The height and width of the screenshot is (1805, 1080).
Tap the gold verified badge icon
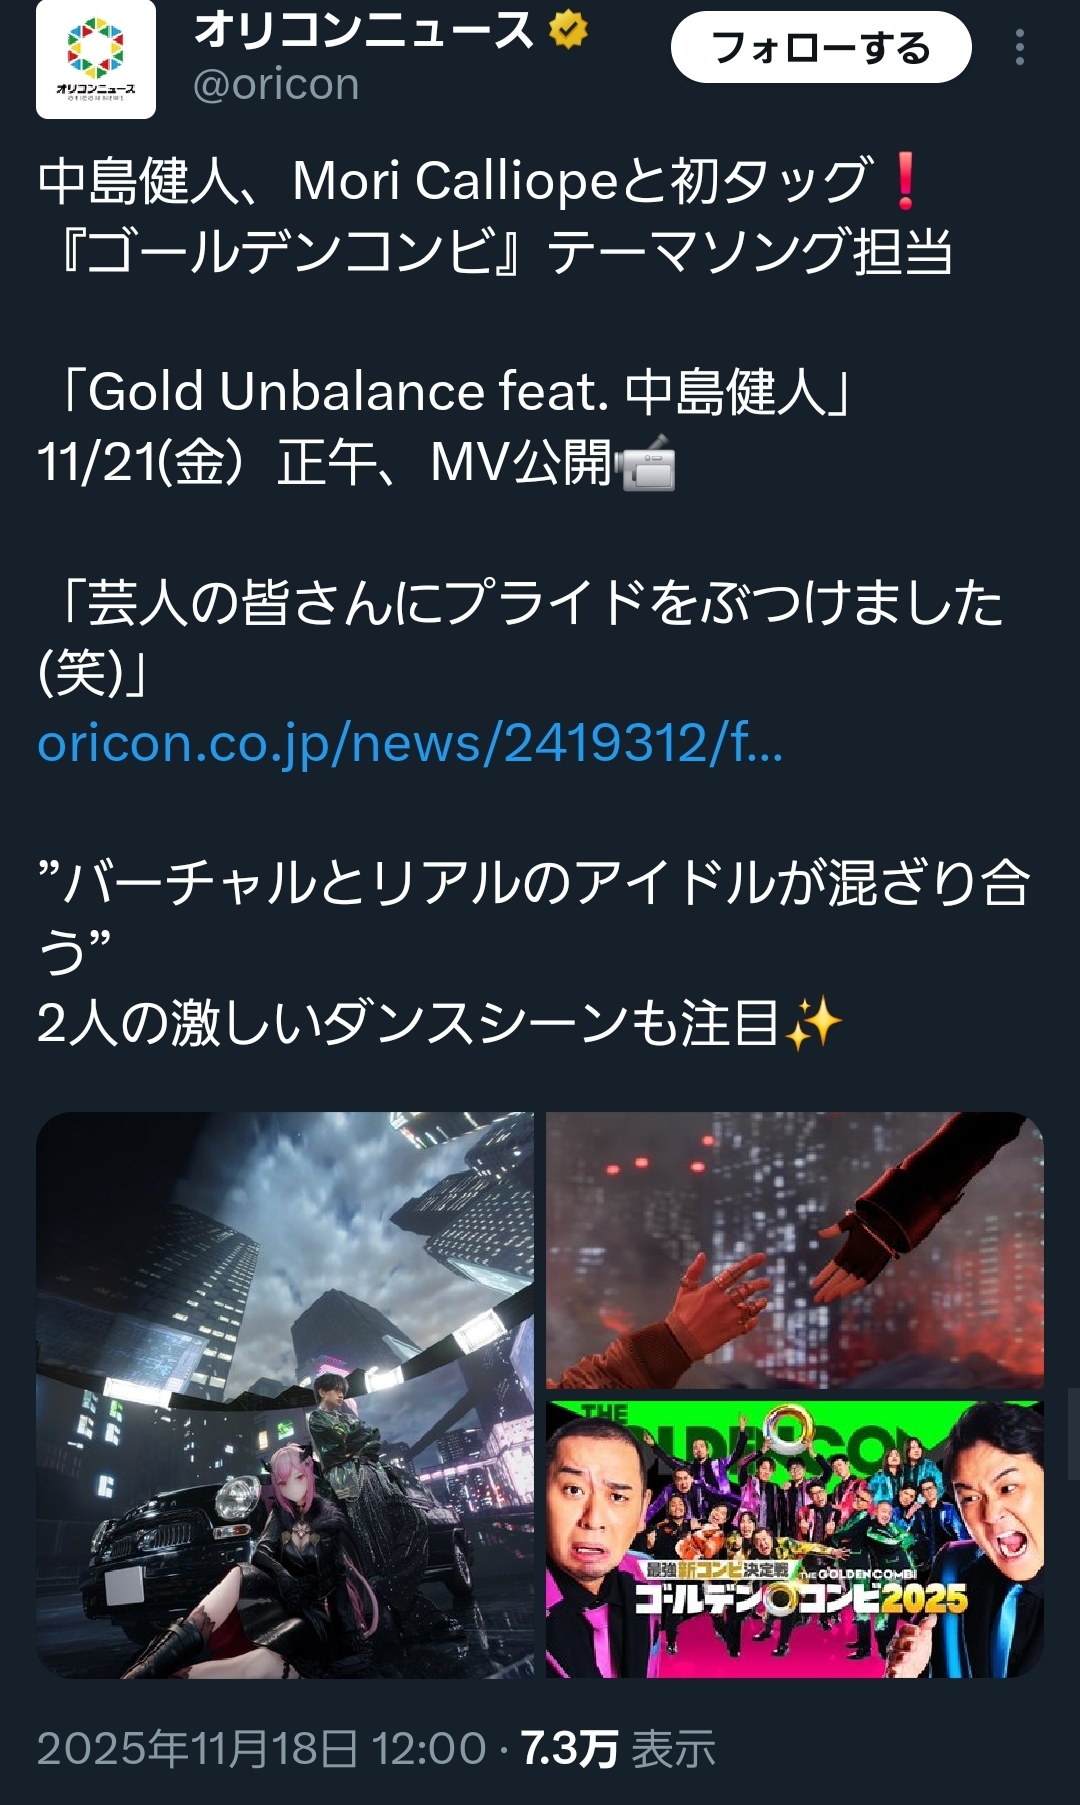(x=568, y=30)
